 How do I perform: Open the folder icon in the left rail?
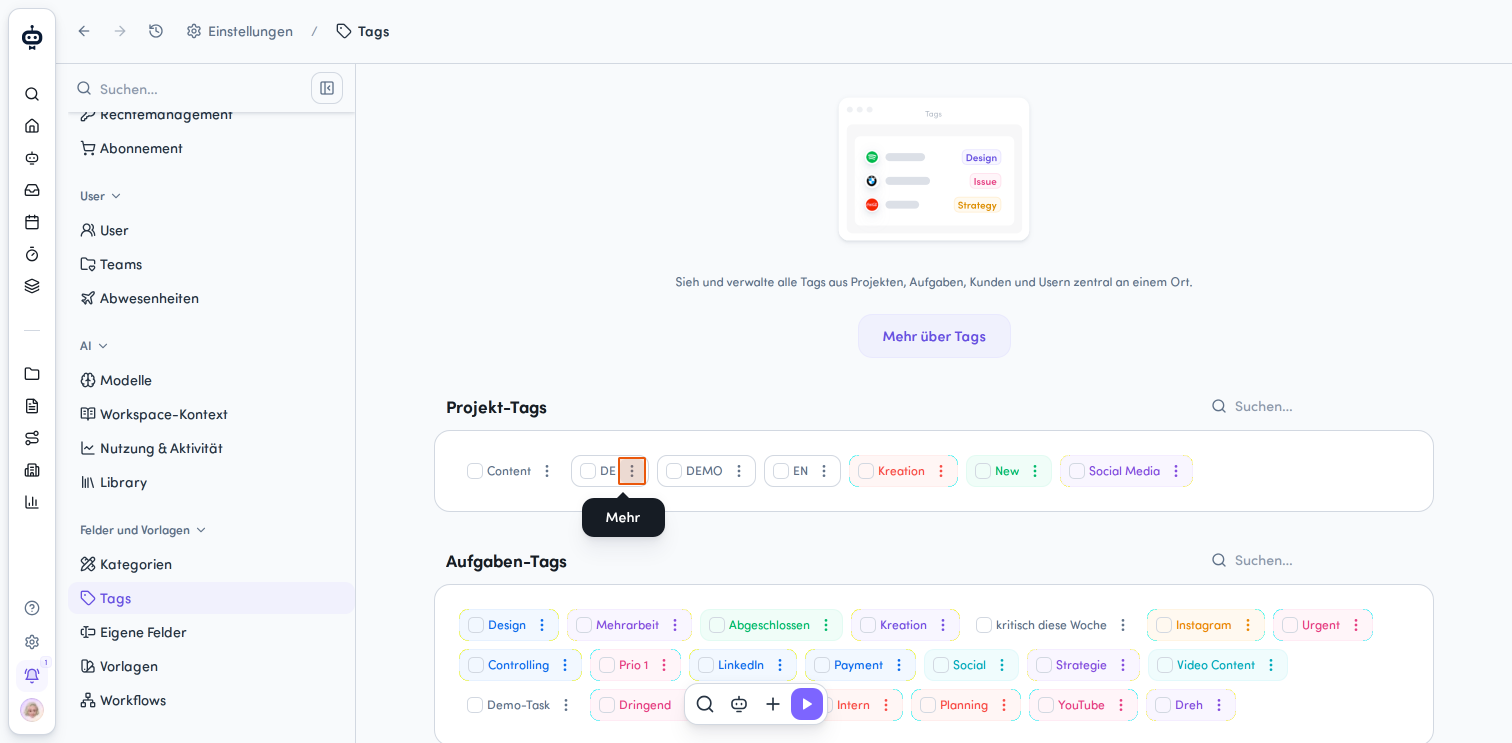point(32,374)
